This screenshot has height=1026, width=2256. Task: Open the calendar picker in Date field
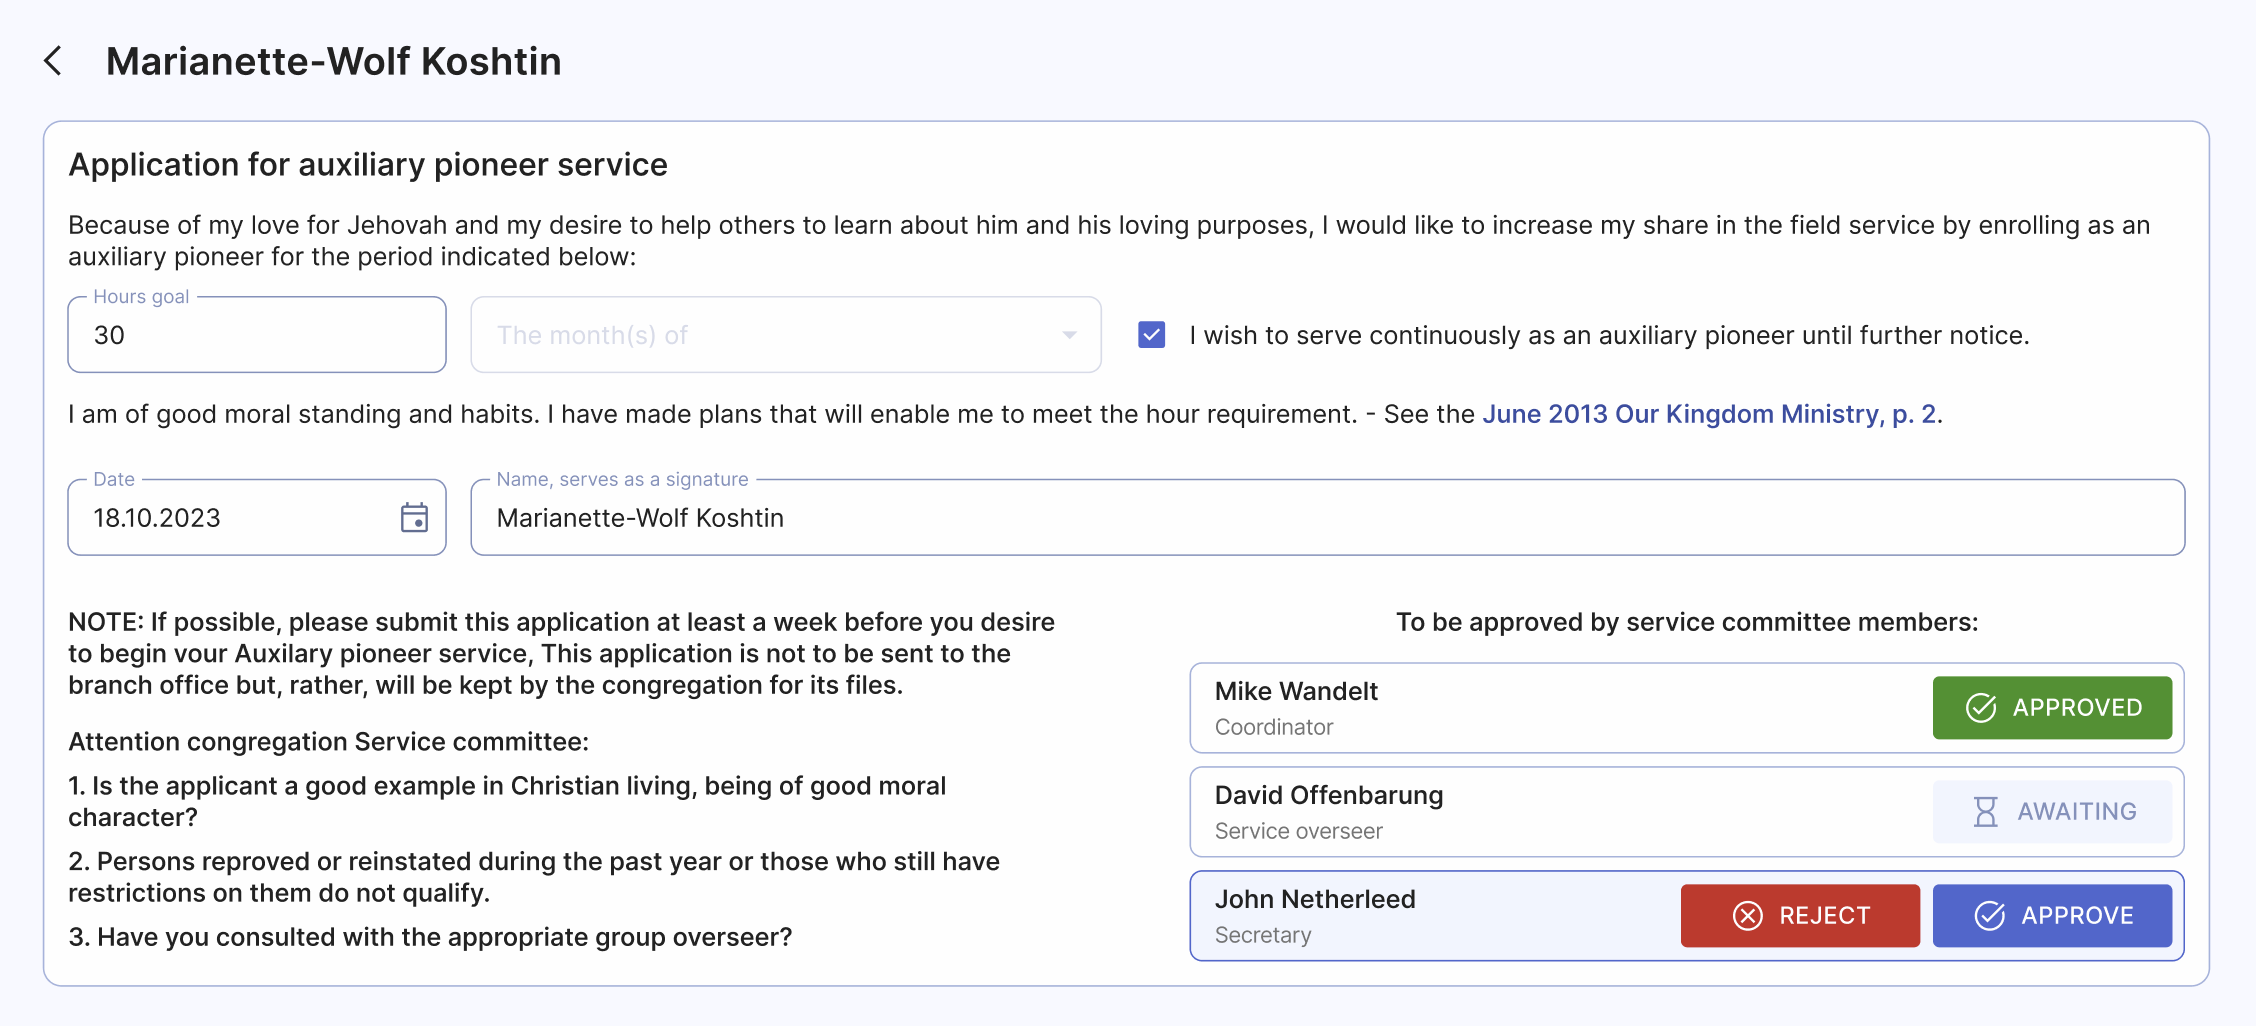click(x=414, y=518)
